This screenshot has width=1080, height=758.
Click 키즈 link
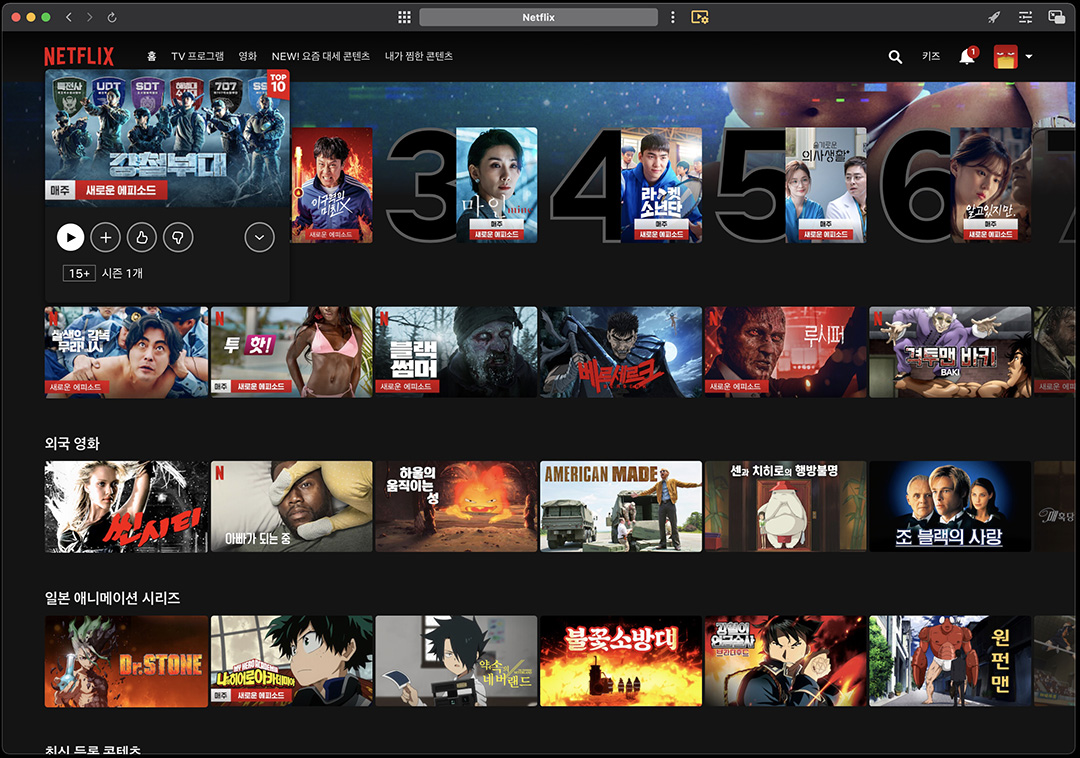[x=931, y=56]
